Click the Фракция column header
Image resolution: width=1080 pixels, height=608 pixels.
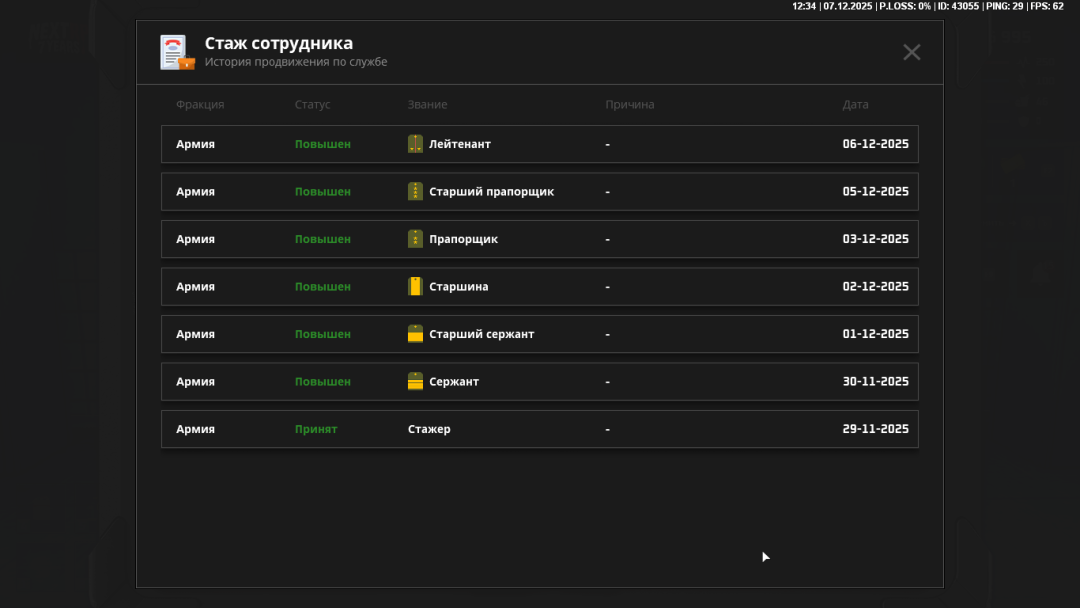(x=200, y=105)
